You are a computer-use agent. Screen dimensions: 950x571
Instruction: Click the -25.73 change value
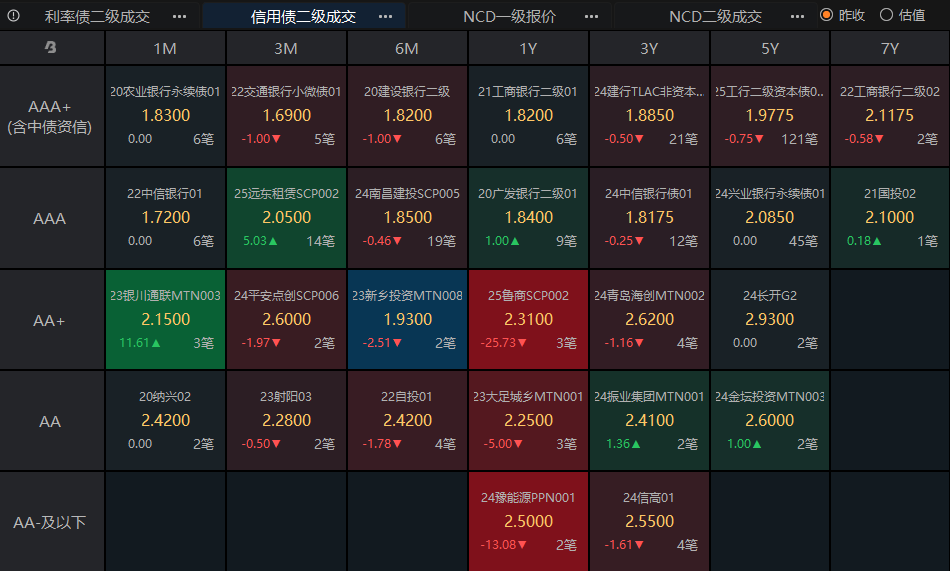[503, 343]
